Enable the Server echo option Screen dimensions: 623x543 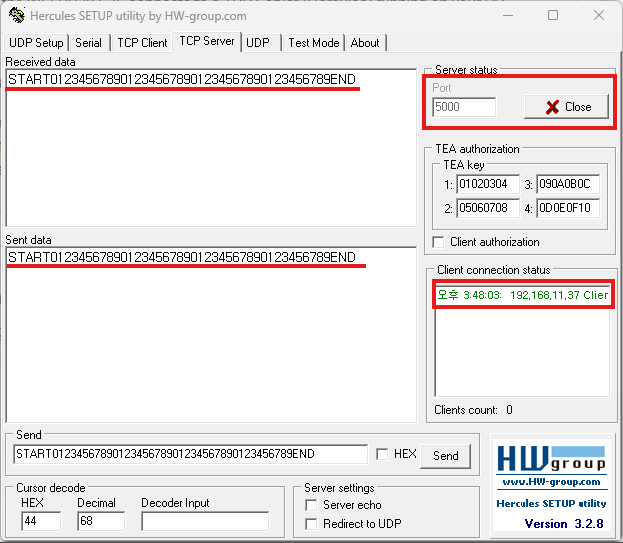(x=311, y=505)
